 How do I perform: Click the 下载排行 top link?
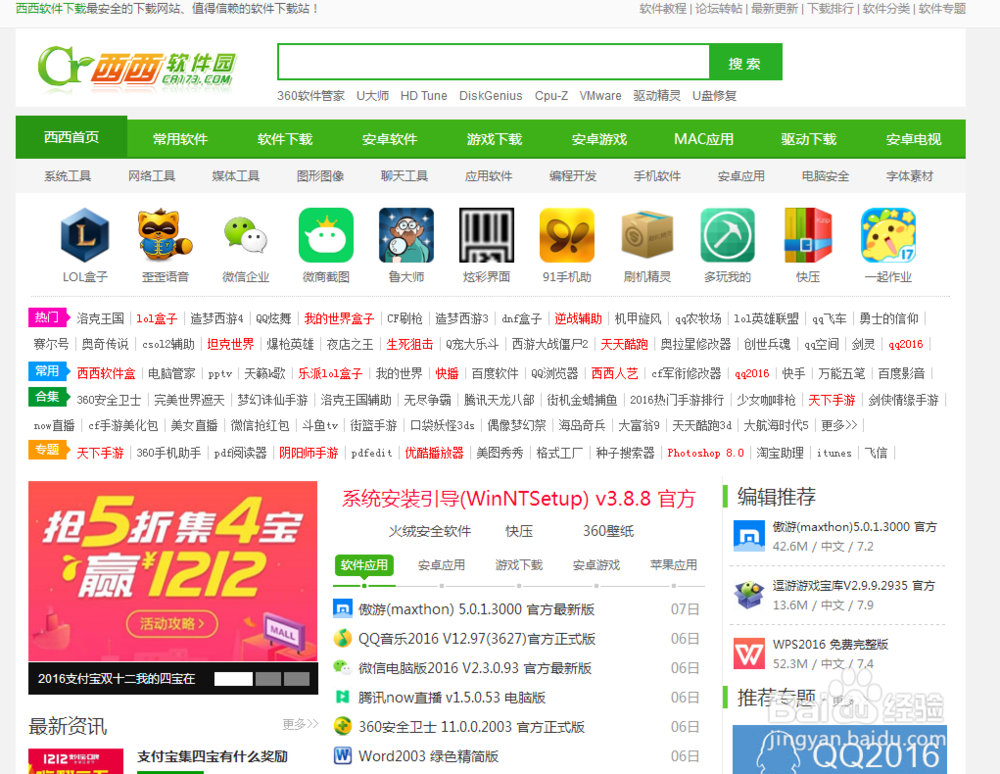point(830,9)
